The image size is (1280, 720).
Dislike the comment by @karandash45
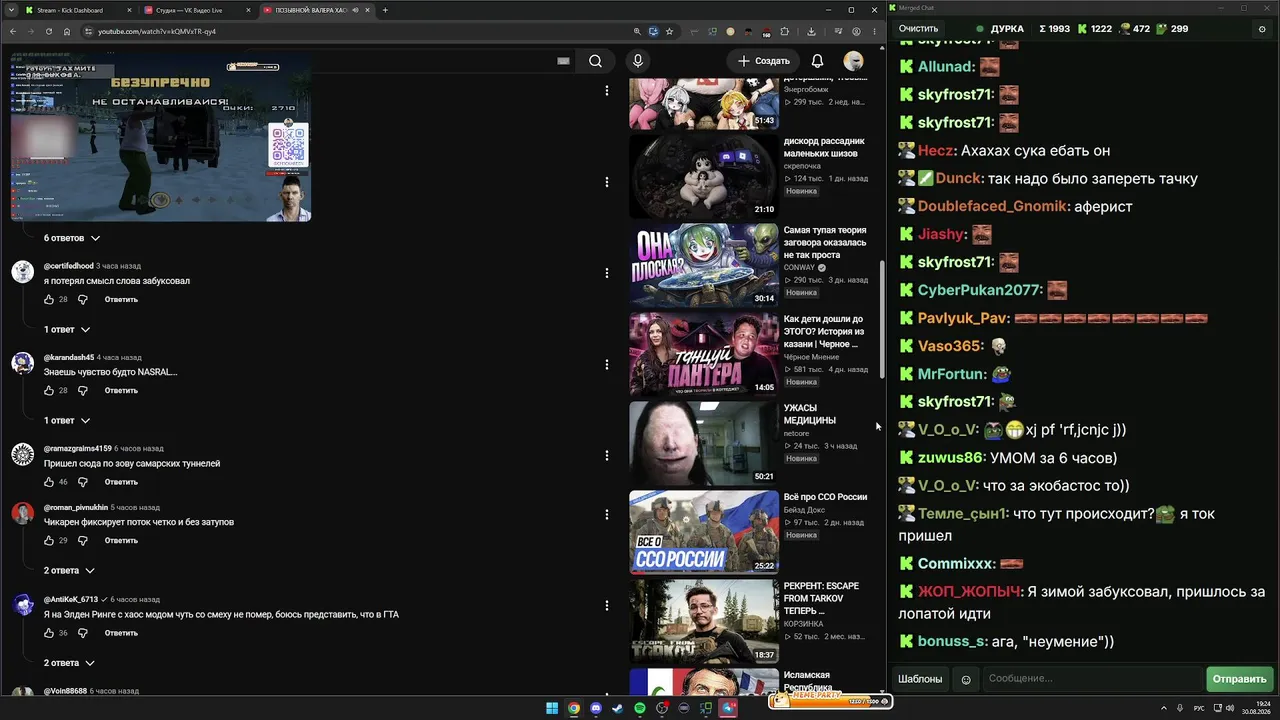83,390
